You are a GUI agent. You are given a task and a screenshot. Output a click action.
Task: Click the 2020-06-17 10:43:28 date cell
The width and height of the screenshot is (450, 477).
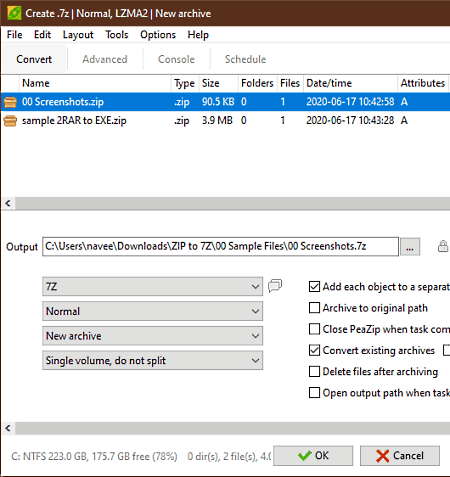point(350,120)
